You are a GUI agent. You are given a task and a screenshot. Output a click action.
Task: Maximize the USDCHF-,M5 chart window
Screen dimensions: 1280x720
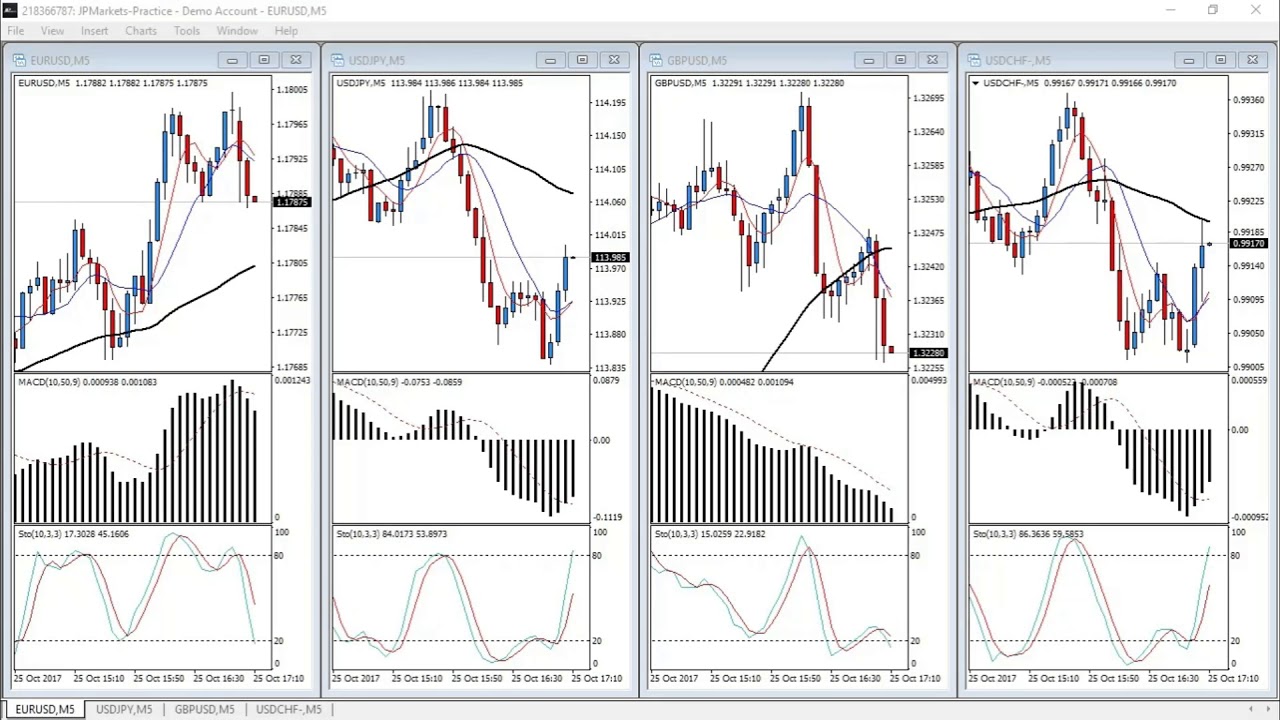[1220, 60]
